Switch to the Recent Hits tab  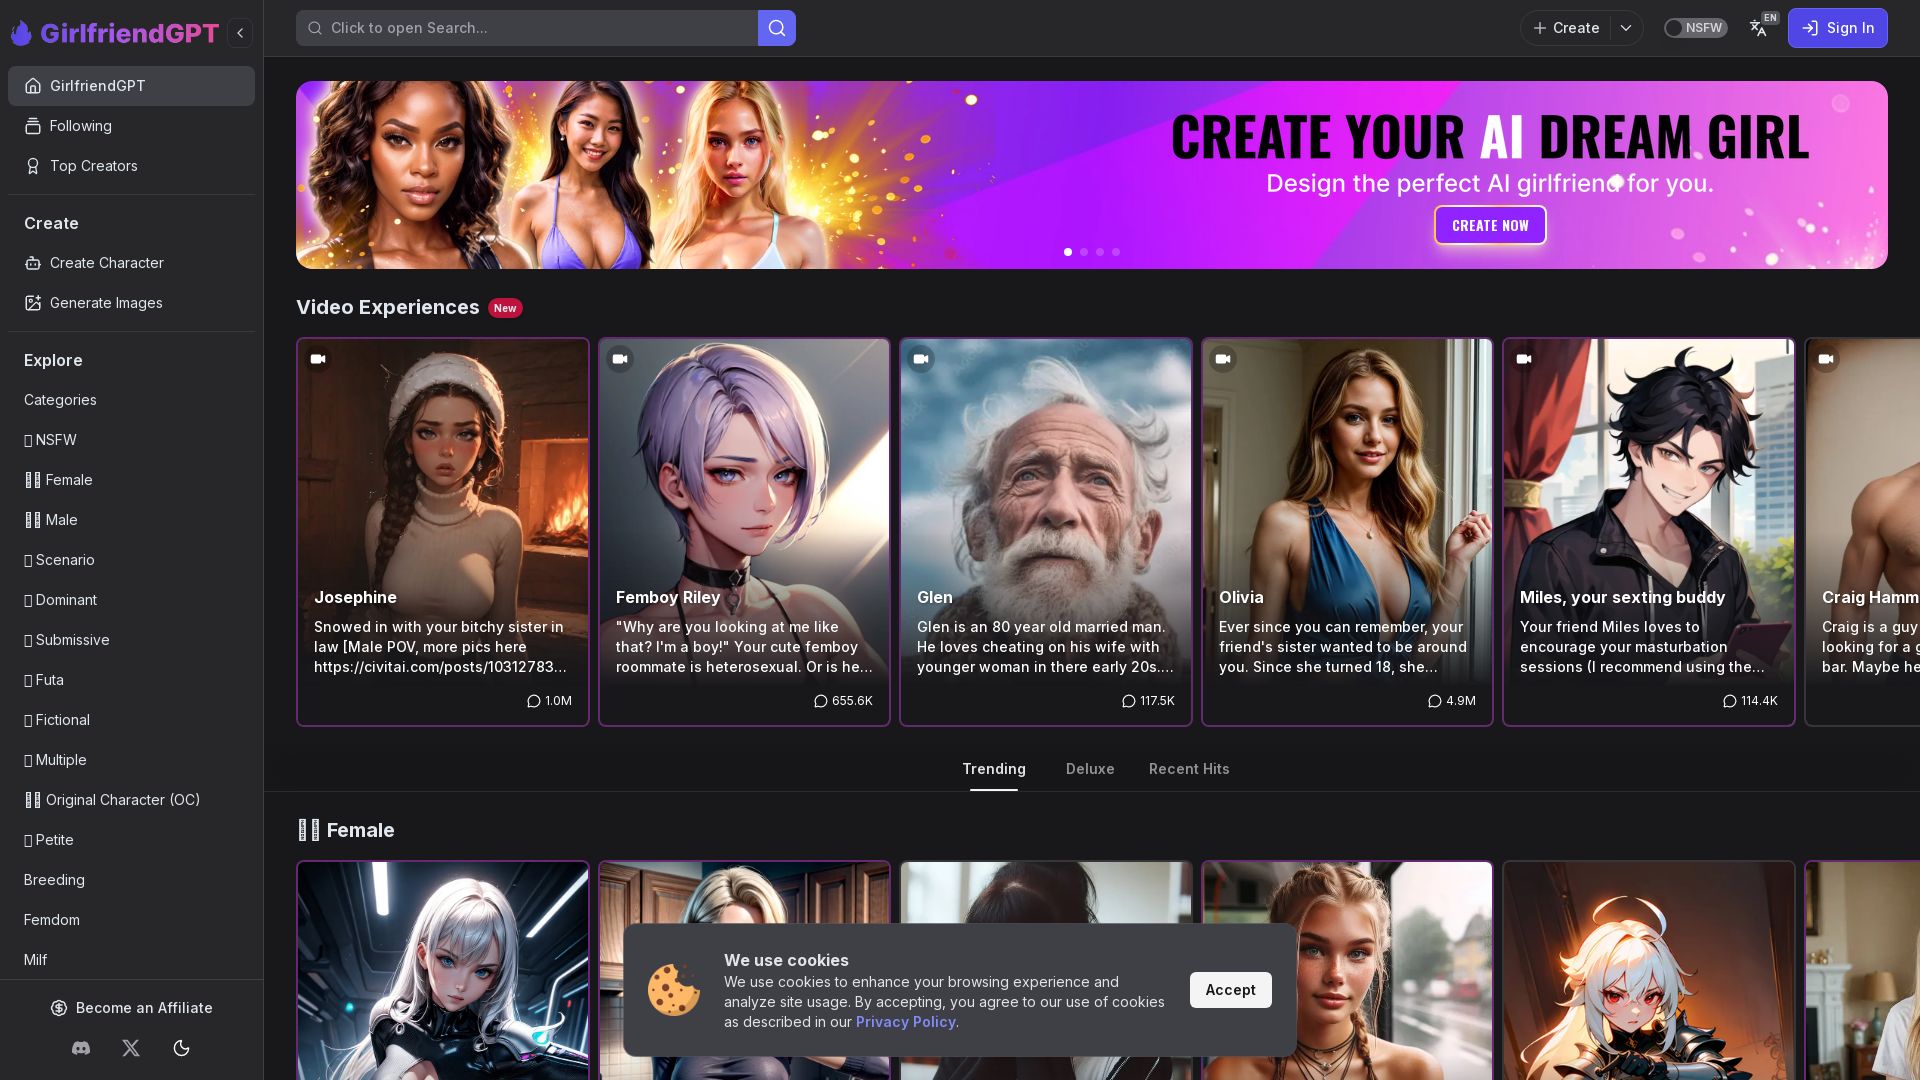click(x=1188, y=769)
